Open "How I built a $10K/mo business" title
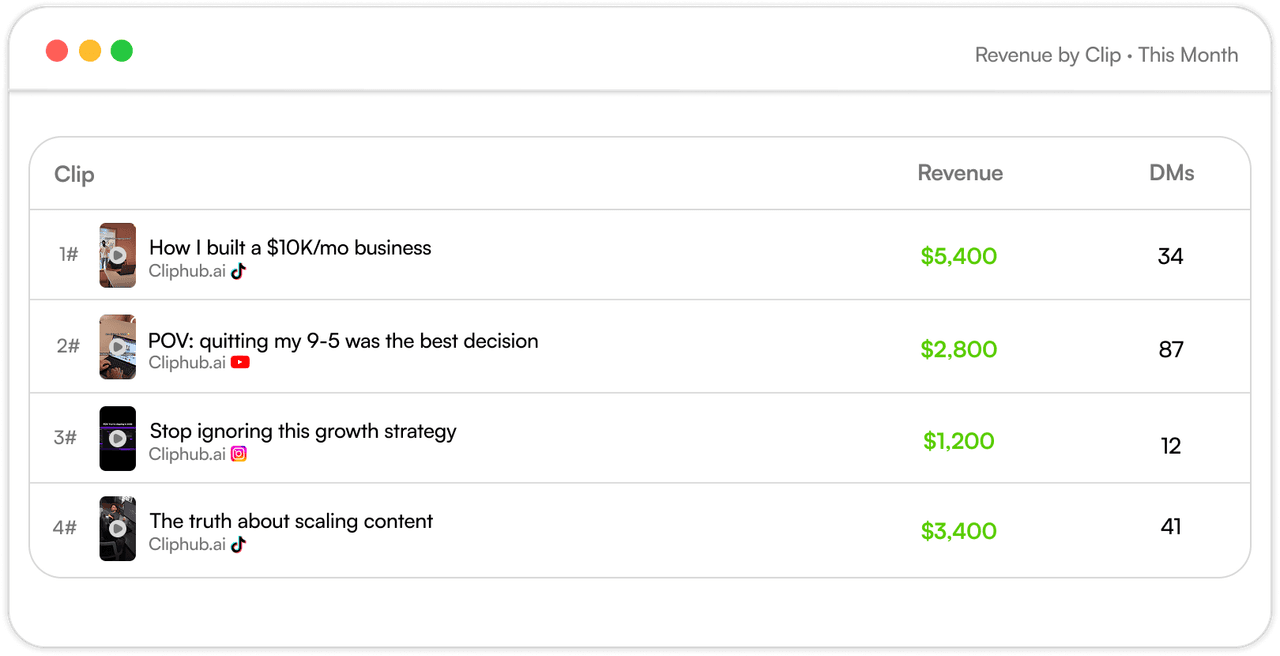 coord(290,248)
